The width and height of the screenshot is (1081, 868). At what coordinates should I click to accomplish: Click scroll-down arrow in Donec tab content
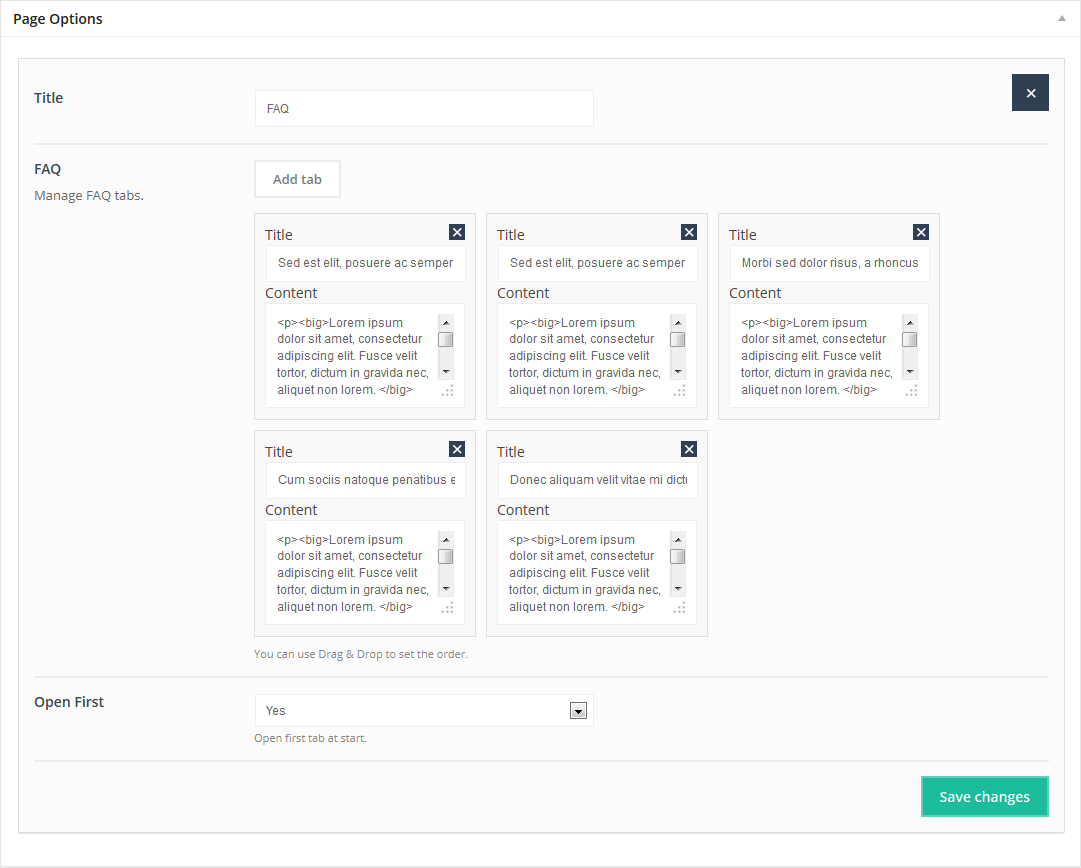click(x=678, y=589)
